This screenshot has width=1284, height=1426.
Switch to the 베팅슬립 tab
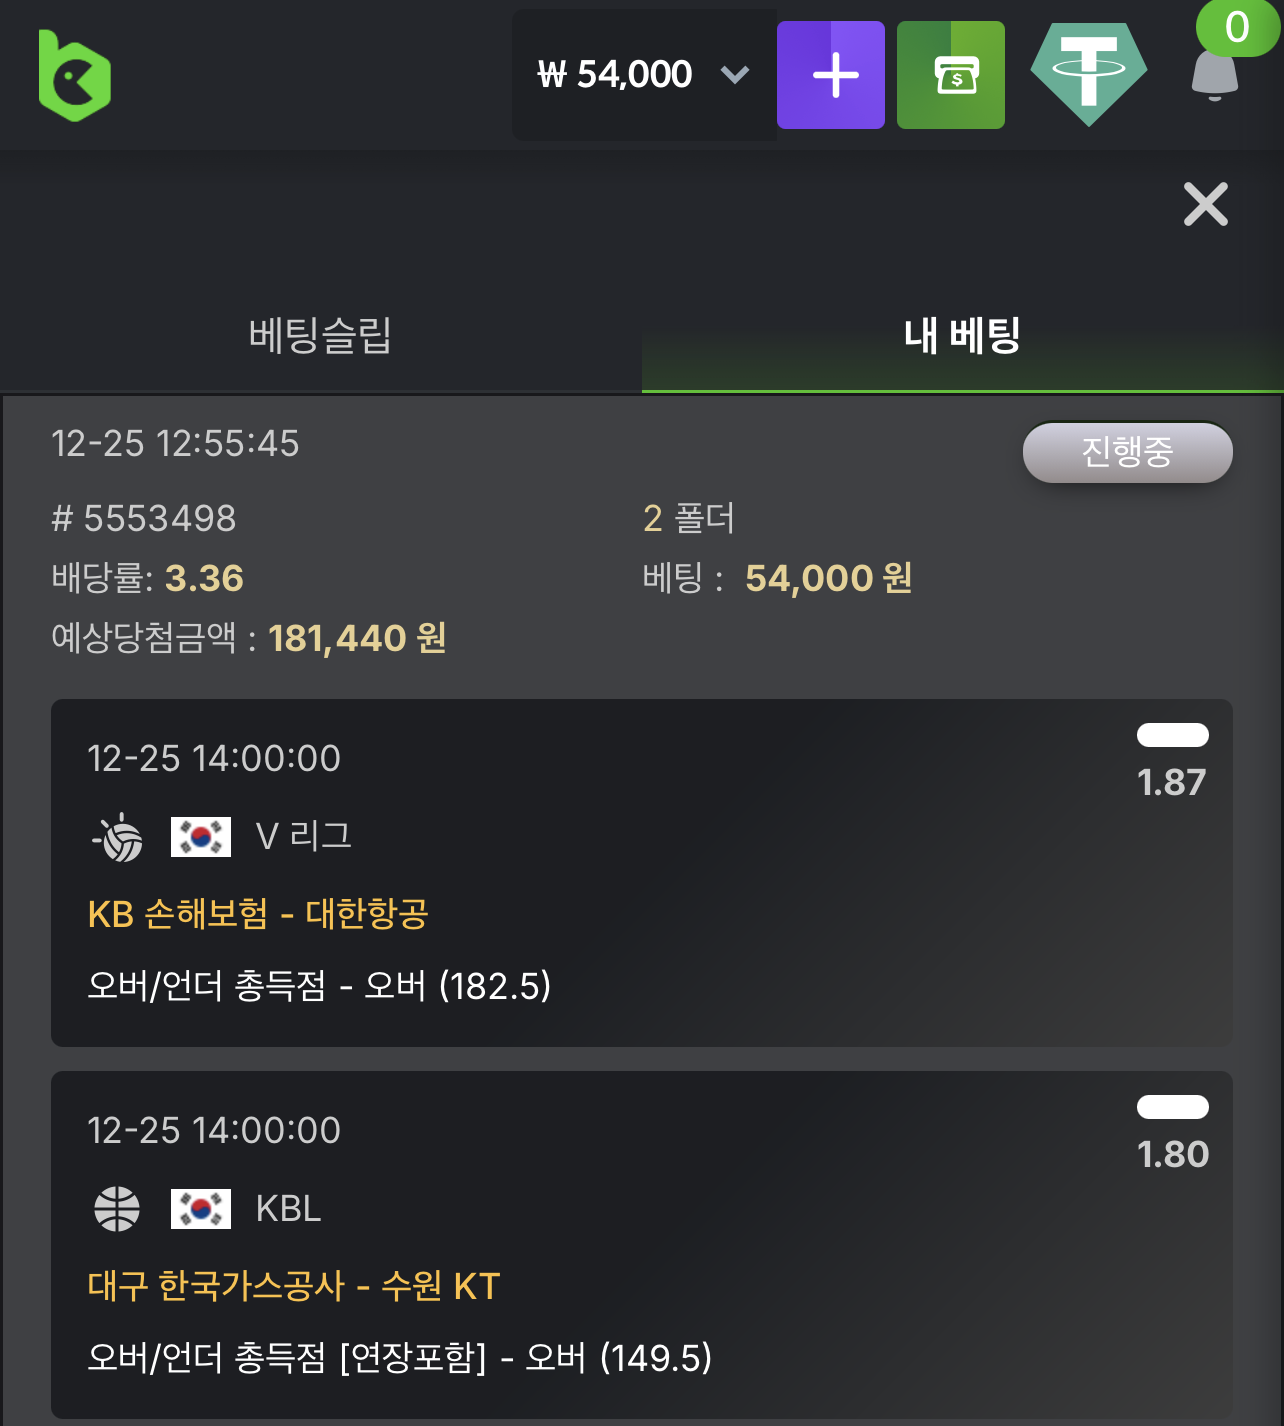pos(320,335)
